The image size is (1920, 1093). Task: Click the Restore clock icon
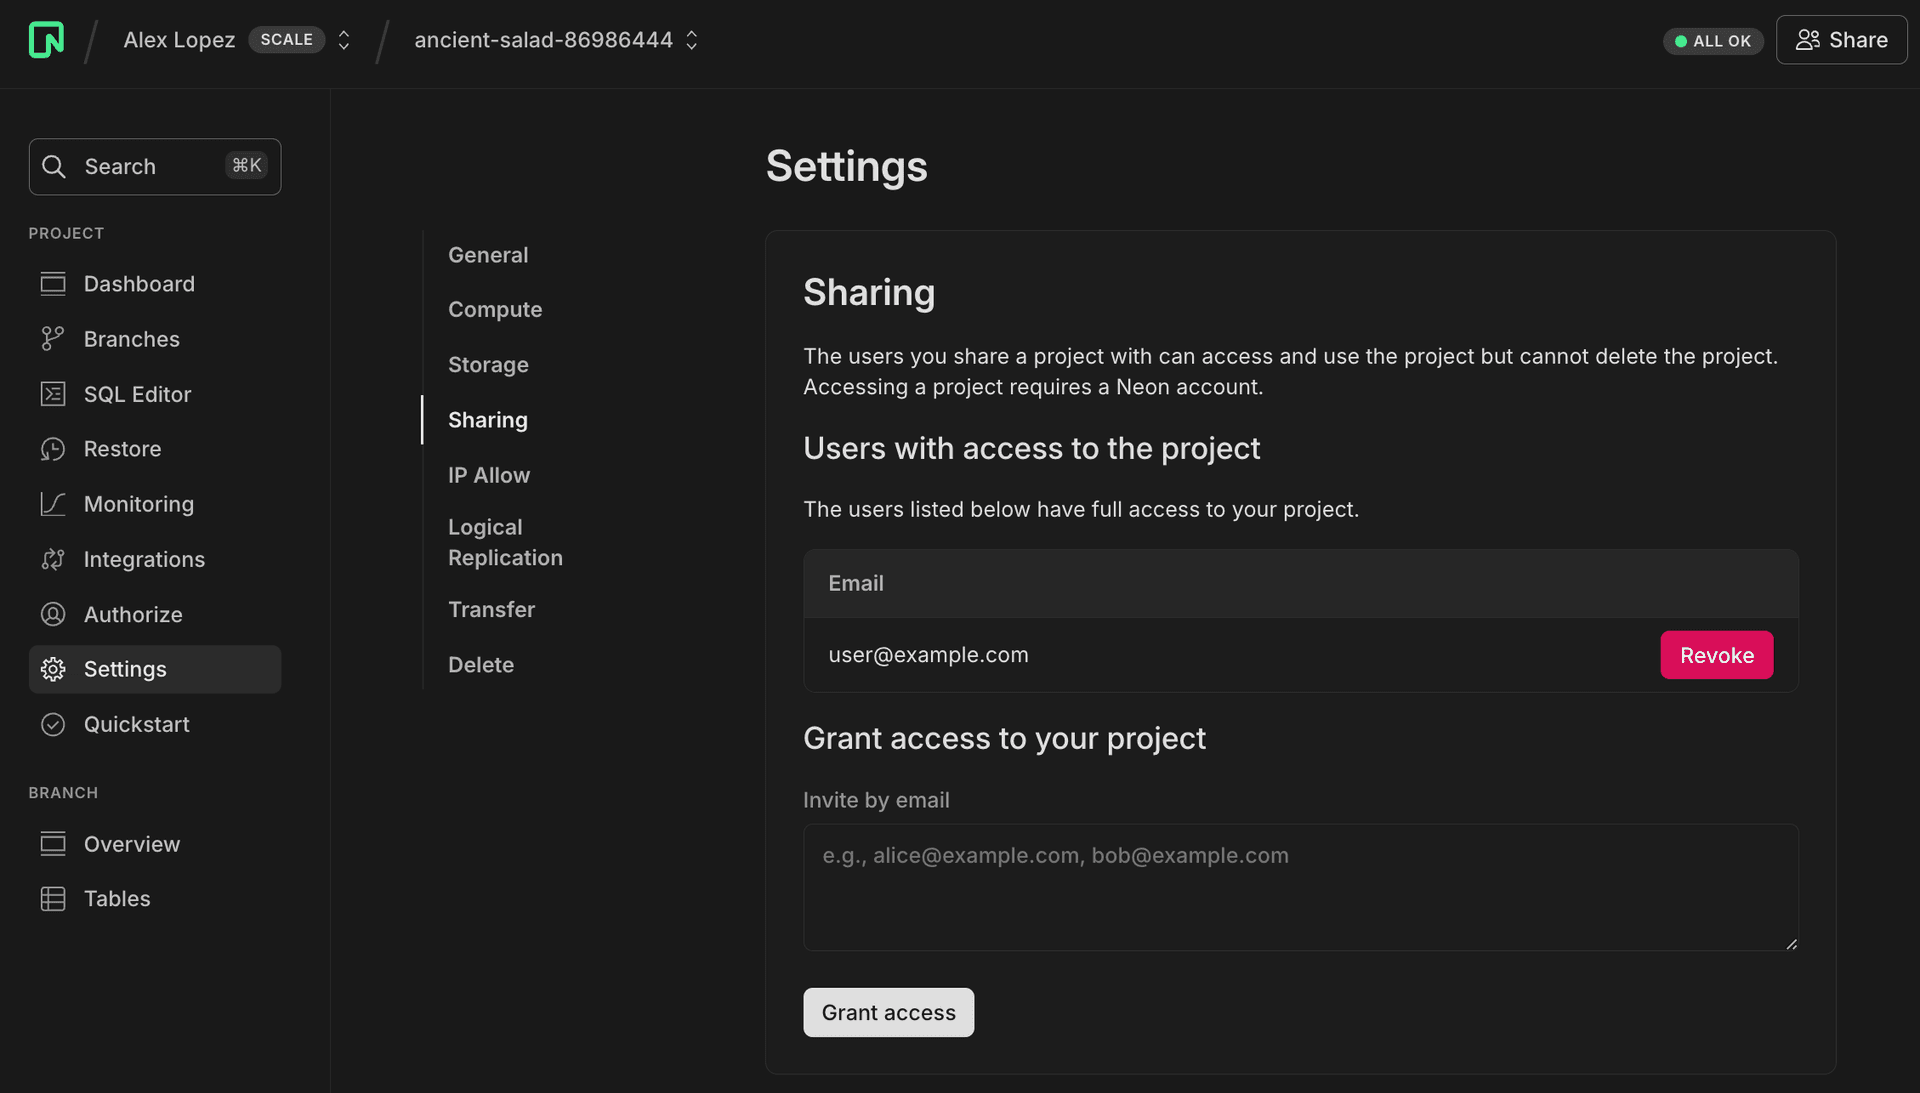53,449
